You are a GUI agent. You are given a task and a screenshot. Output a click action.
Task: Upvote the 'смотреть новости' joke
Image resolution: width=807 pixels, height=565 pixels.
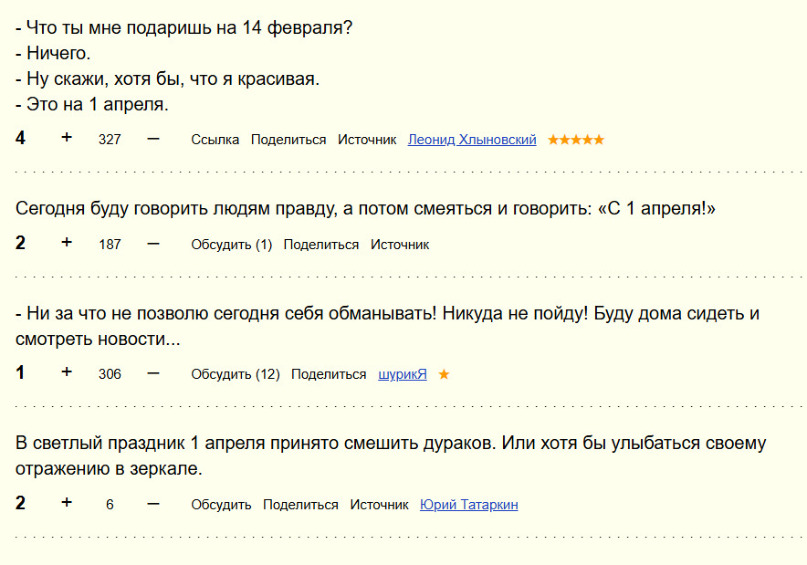67,373
